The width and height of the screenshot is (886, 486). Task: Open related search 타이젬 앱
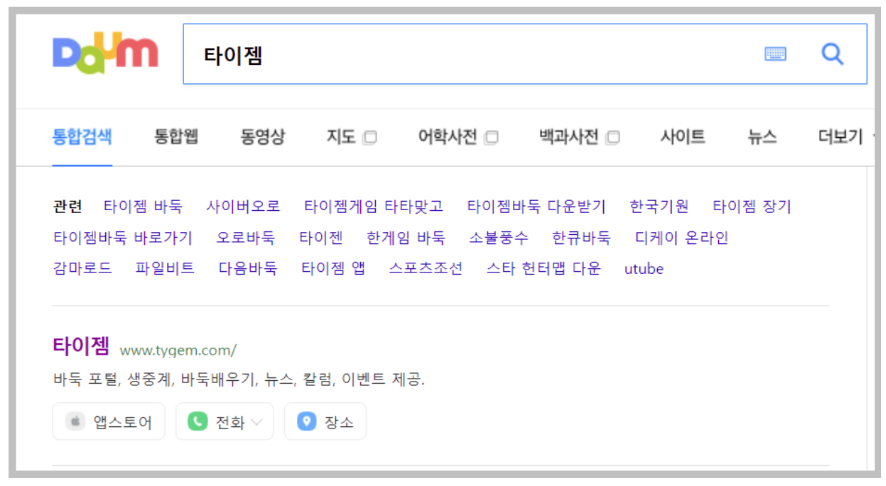point(333,268)
